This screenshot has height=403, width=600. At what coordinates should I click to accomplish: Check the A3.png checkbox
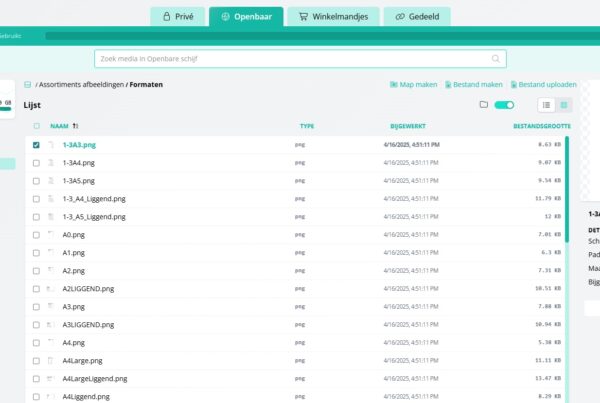[36, 307]
